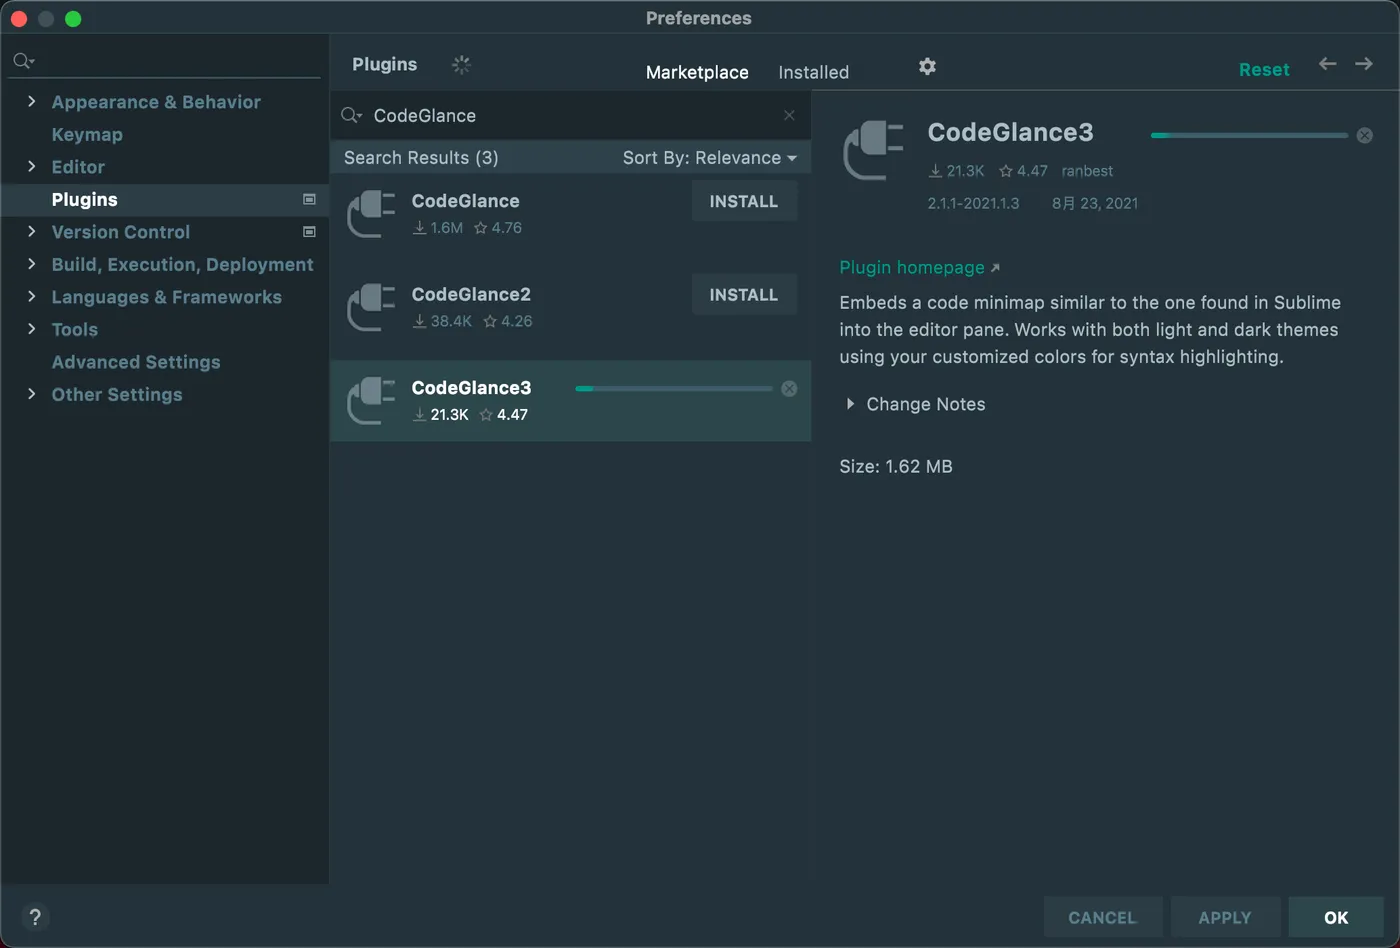Open the Sort By: Relevance dropdown
Screen dimensions: 1400x948
[709, 158]
